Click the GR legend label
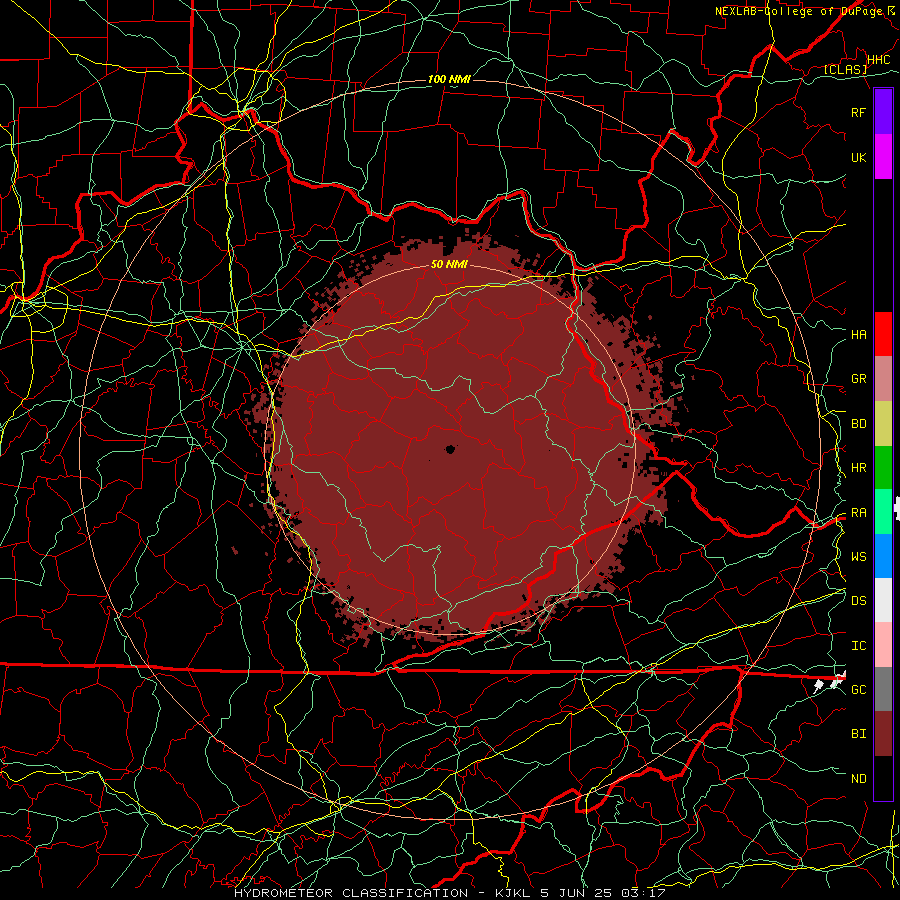 click(858, 379)
